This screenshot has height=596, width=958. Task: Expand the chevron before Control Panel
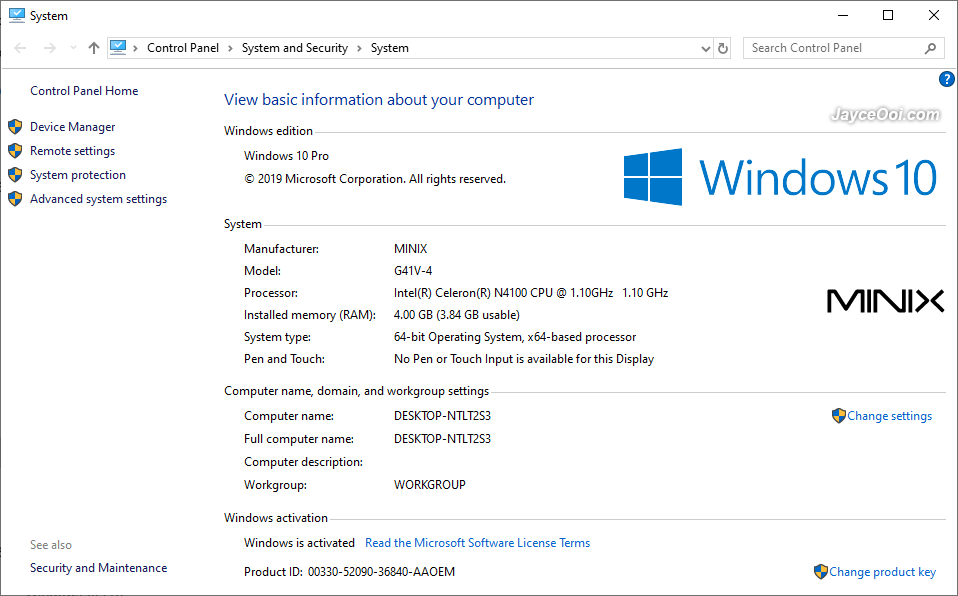tap(135, 48)
